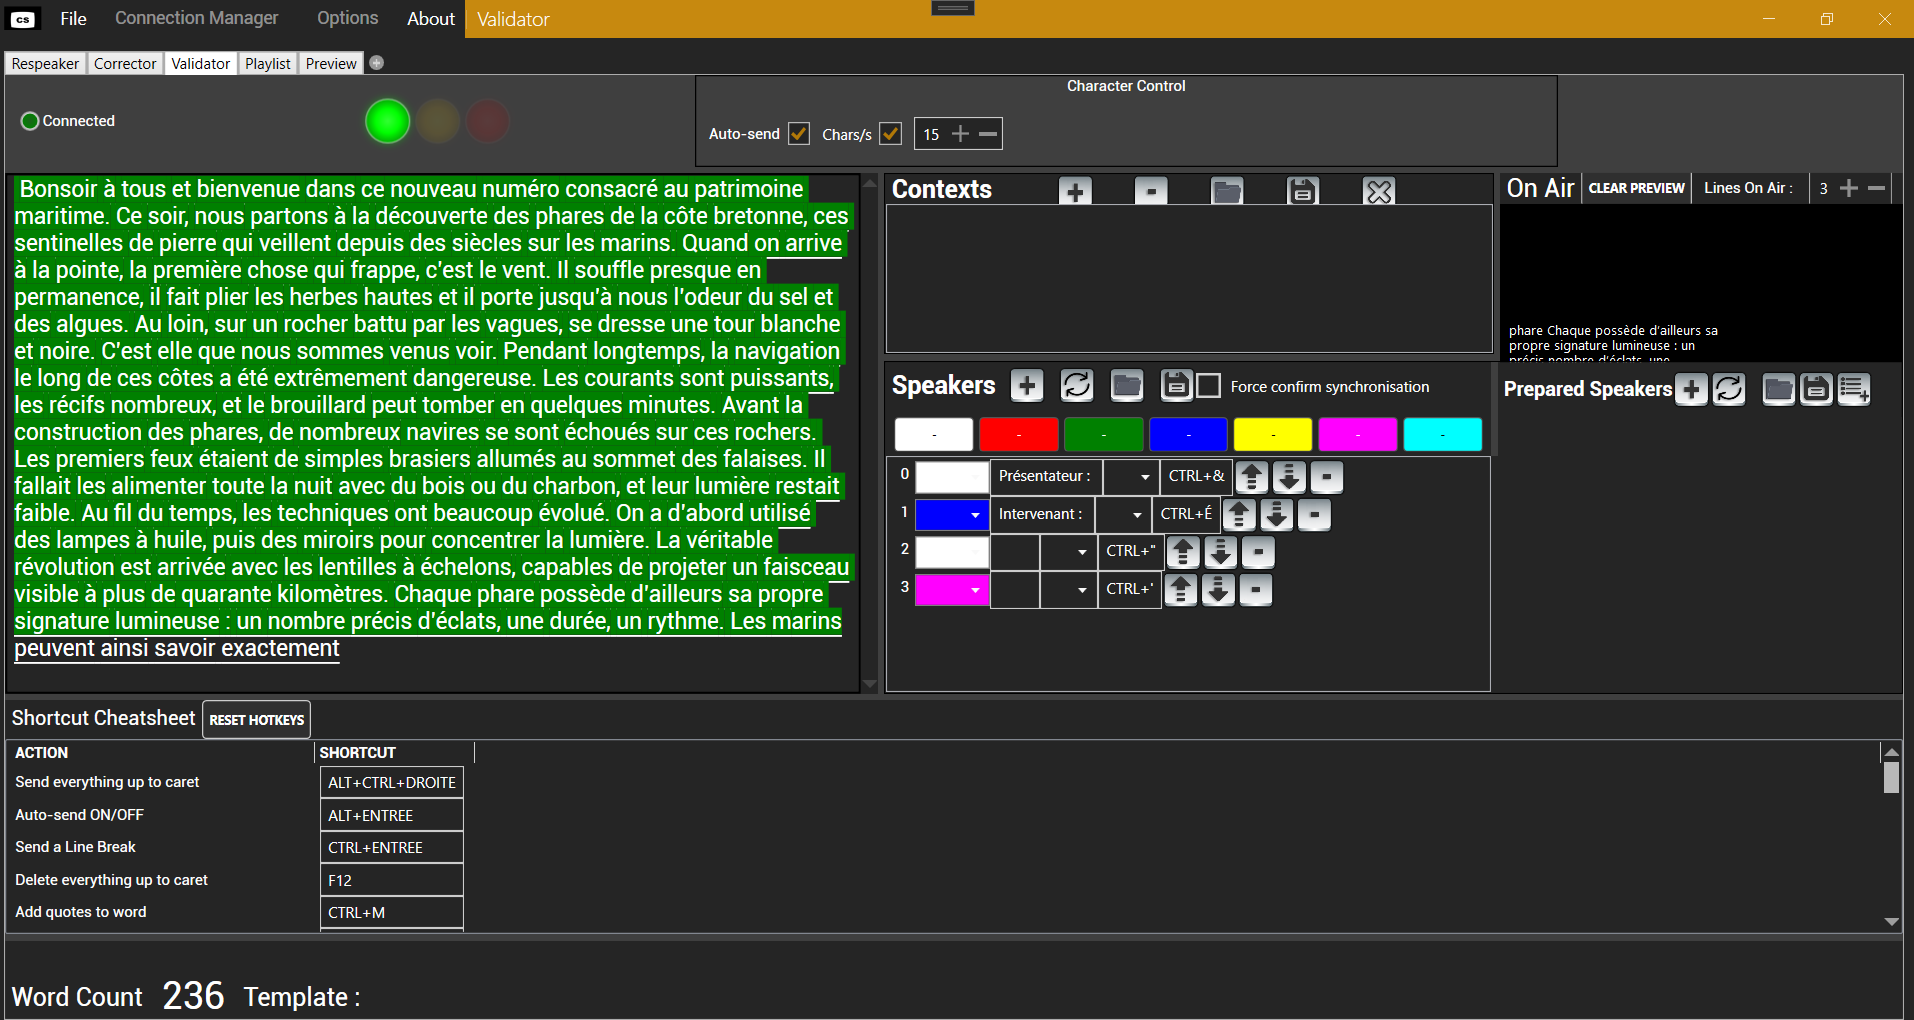Select the red speaker color swatch

click(1019, 435)
